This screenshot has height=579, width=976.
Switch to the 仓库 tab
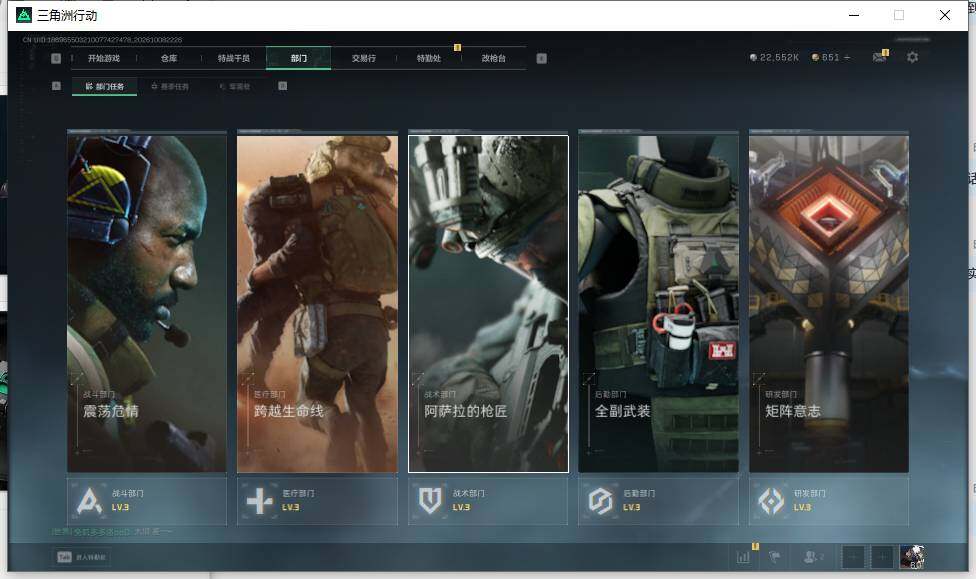point(169,58)
